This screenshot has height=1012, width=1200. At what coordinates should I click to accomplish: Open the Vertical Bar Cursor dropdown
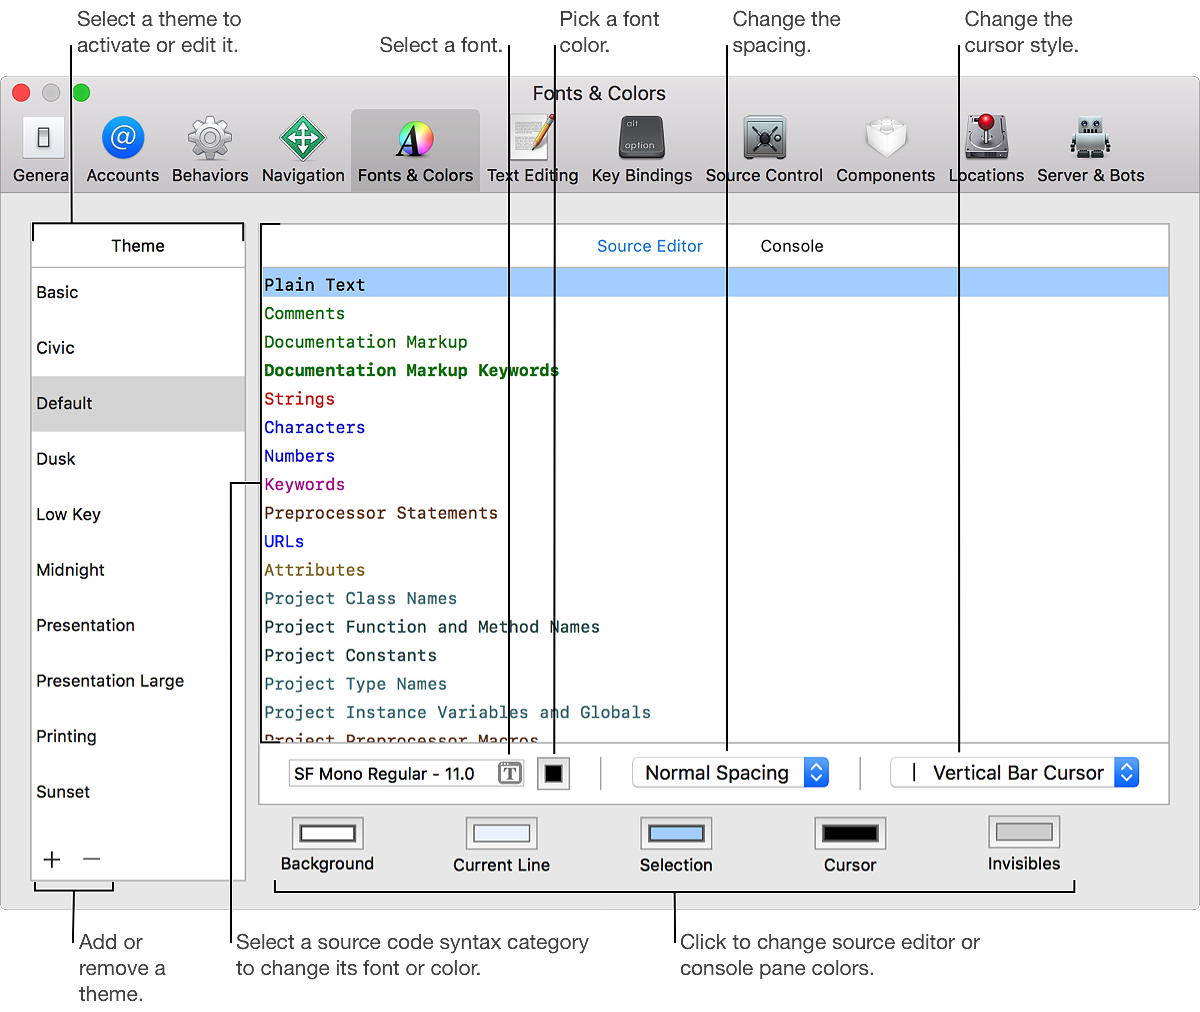coord(1014,773)
